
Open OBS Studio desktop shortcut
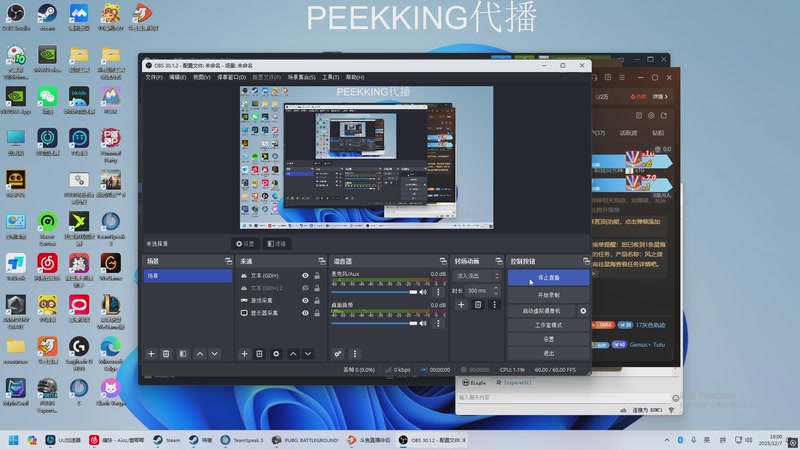click(x=16, y=17)
